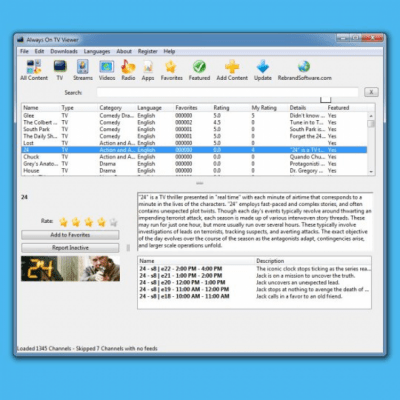Click channel list scrollbar down arrow
Screen dimensions: 400x400
tap(371, 172)
